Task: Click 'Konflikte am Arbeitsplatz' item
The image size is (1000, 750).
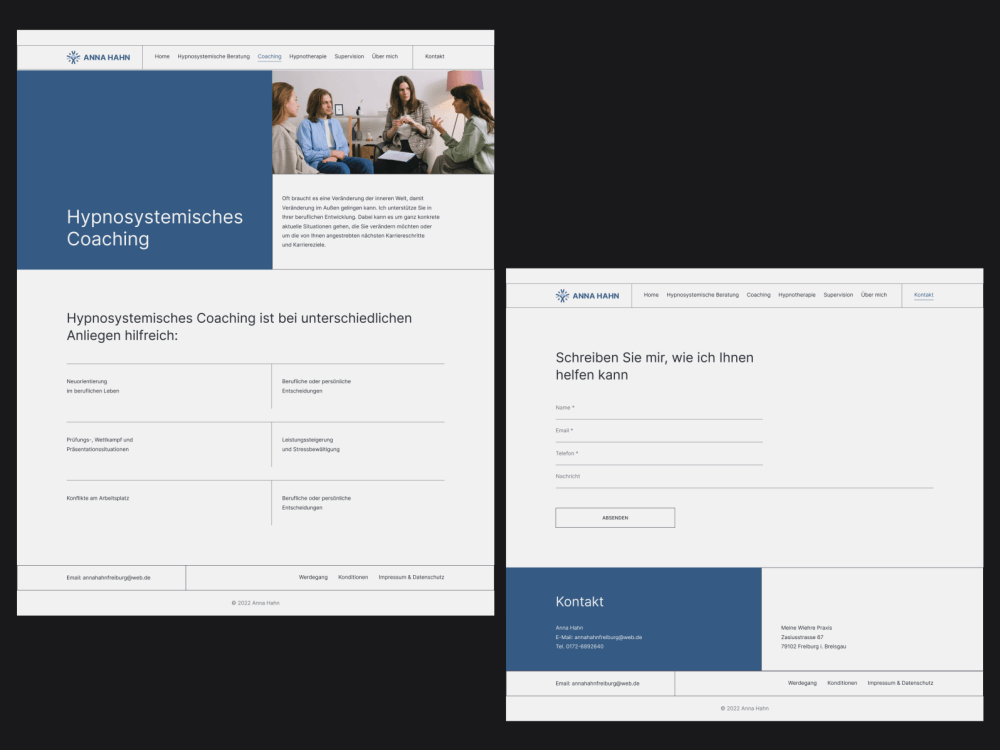Action: click(98, 498)
